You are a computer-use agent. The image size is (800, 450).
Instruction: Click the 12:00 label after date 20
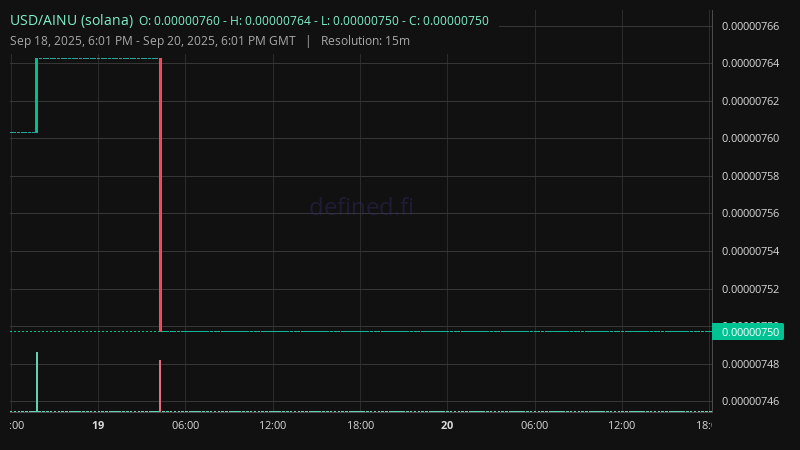pos(621,425)
